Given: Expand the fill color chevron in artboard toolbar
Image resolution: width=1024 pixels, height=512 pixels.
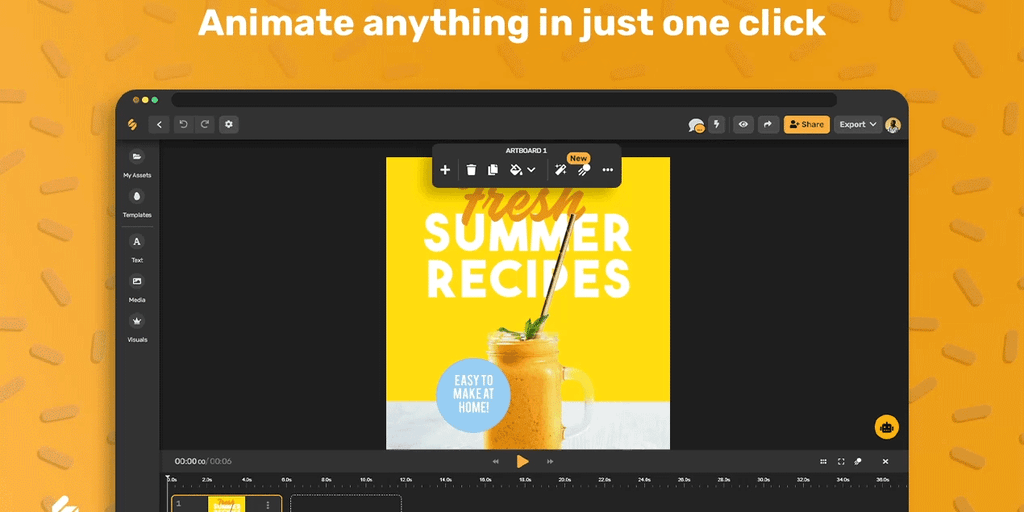Looking at the screenshot, I should coord(532,170).
